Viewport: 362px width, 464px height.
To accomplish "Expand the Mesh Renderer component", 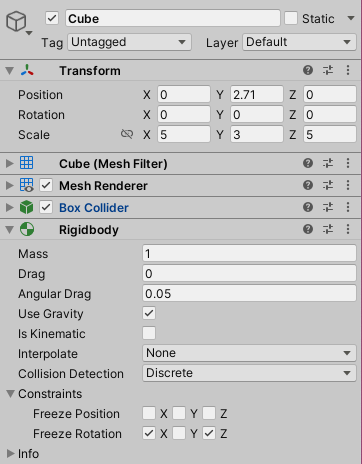I will (10, 185).
